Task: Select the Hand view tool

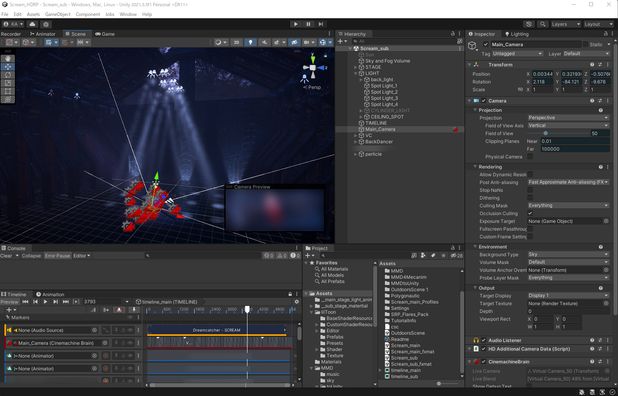Action: coord(8,59)
